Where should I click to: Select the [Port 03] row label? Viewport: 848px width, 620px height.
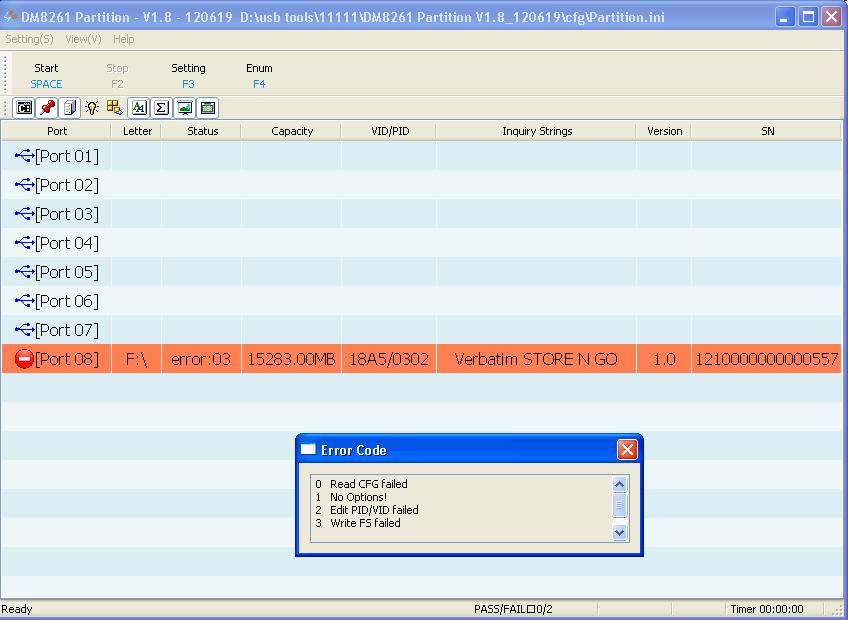click(67, 214)
